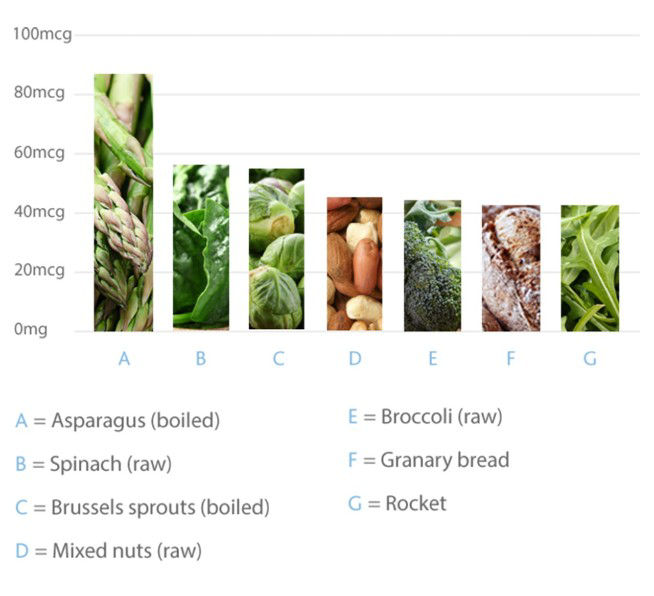Select the Brussels sprouts bar
This screenshot has height=596, width=654.
277,249
